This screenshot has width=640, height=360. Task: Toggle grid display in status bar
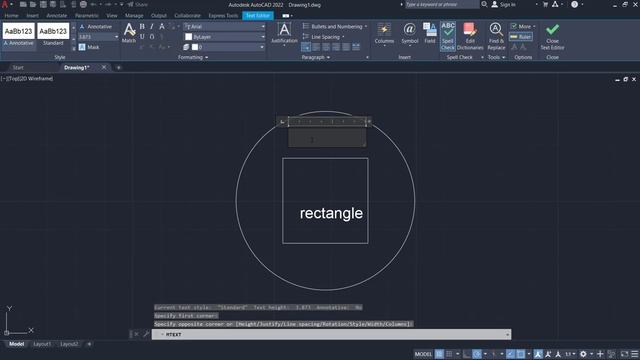click(x=439, y=354)
